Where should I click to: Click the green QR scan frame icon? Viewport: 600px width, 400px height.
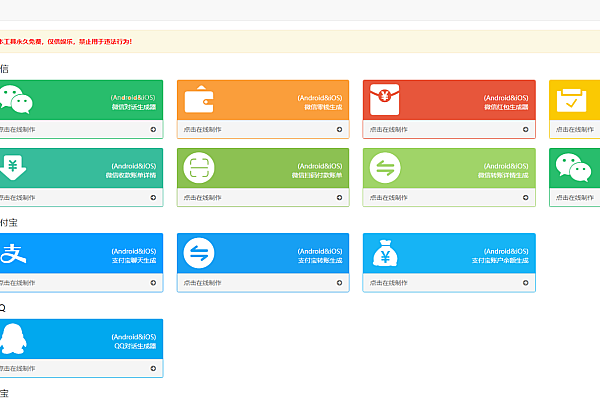point(199,168)
